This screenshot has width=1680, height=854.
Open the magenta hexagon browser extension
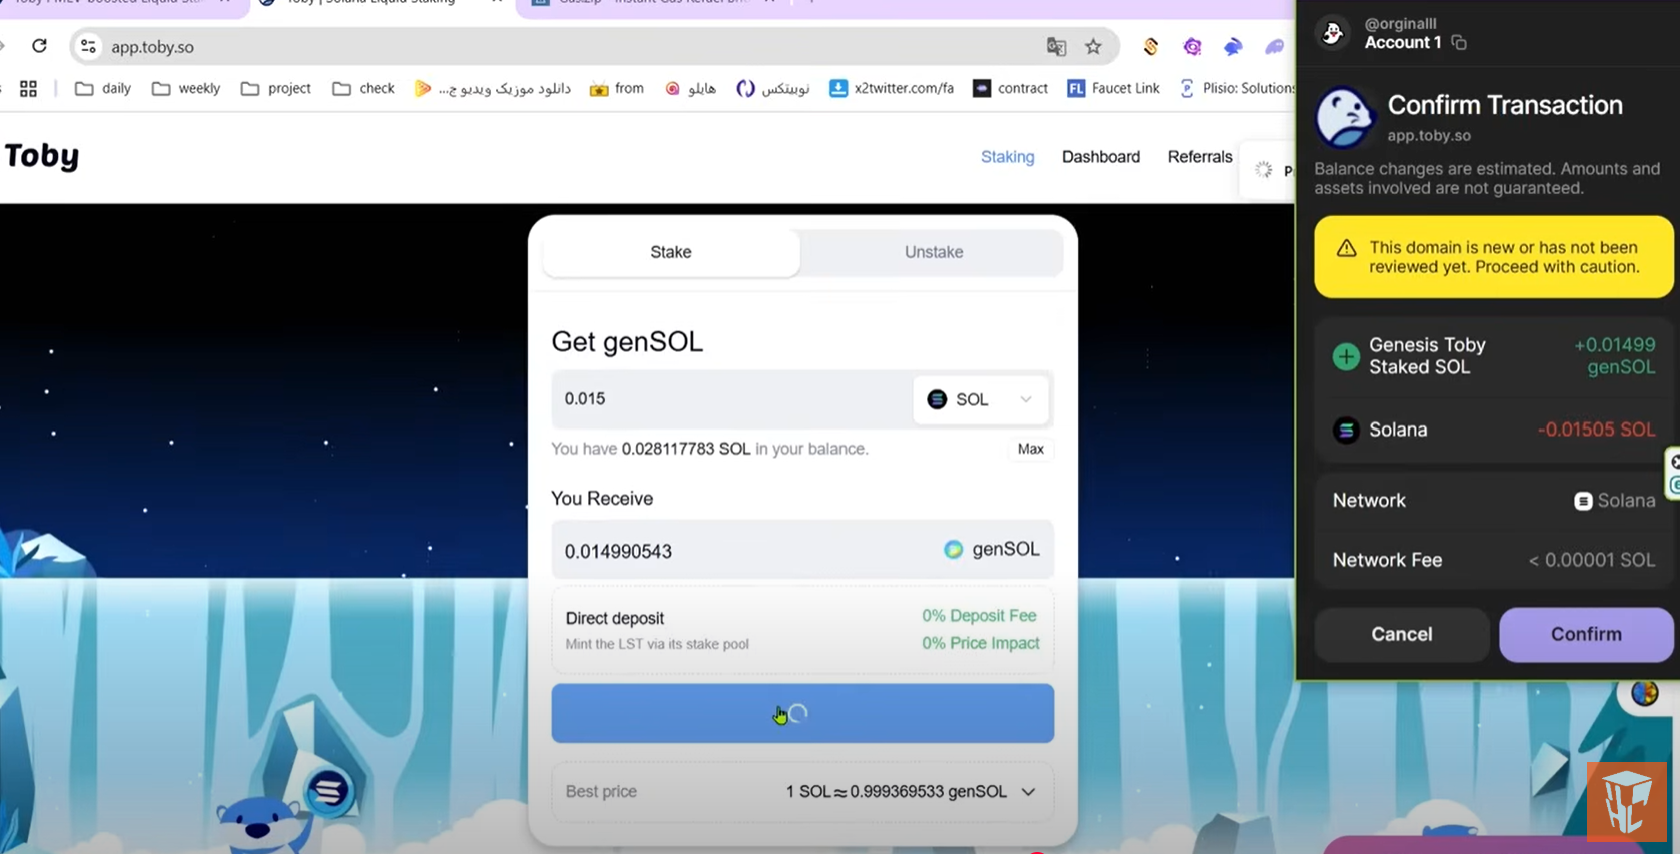pyautogui.click(x=1192, y=46)
